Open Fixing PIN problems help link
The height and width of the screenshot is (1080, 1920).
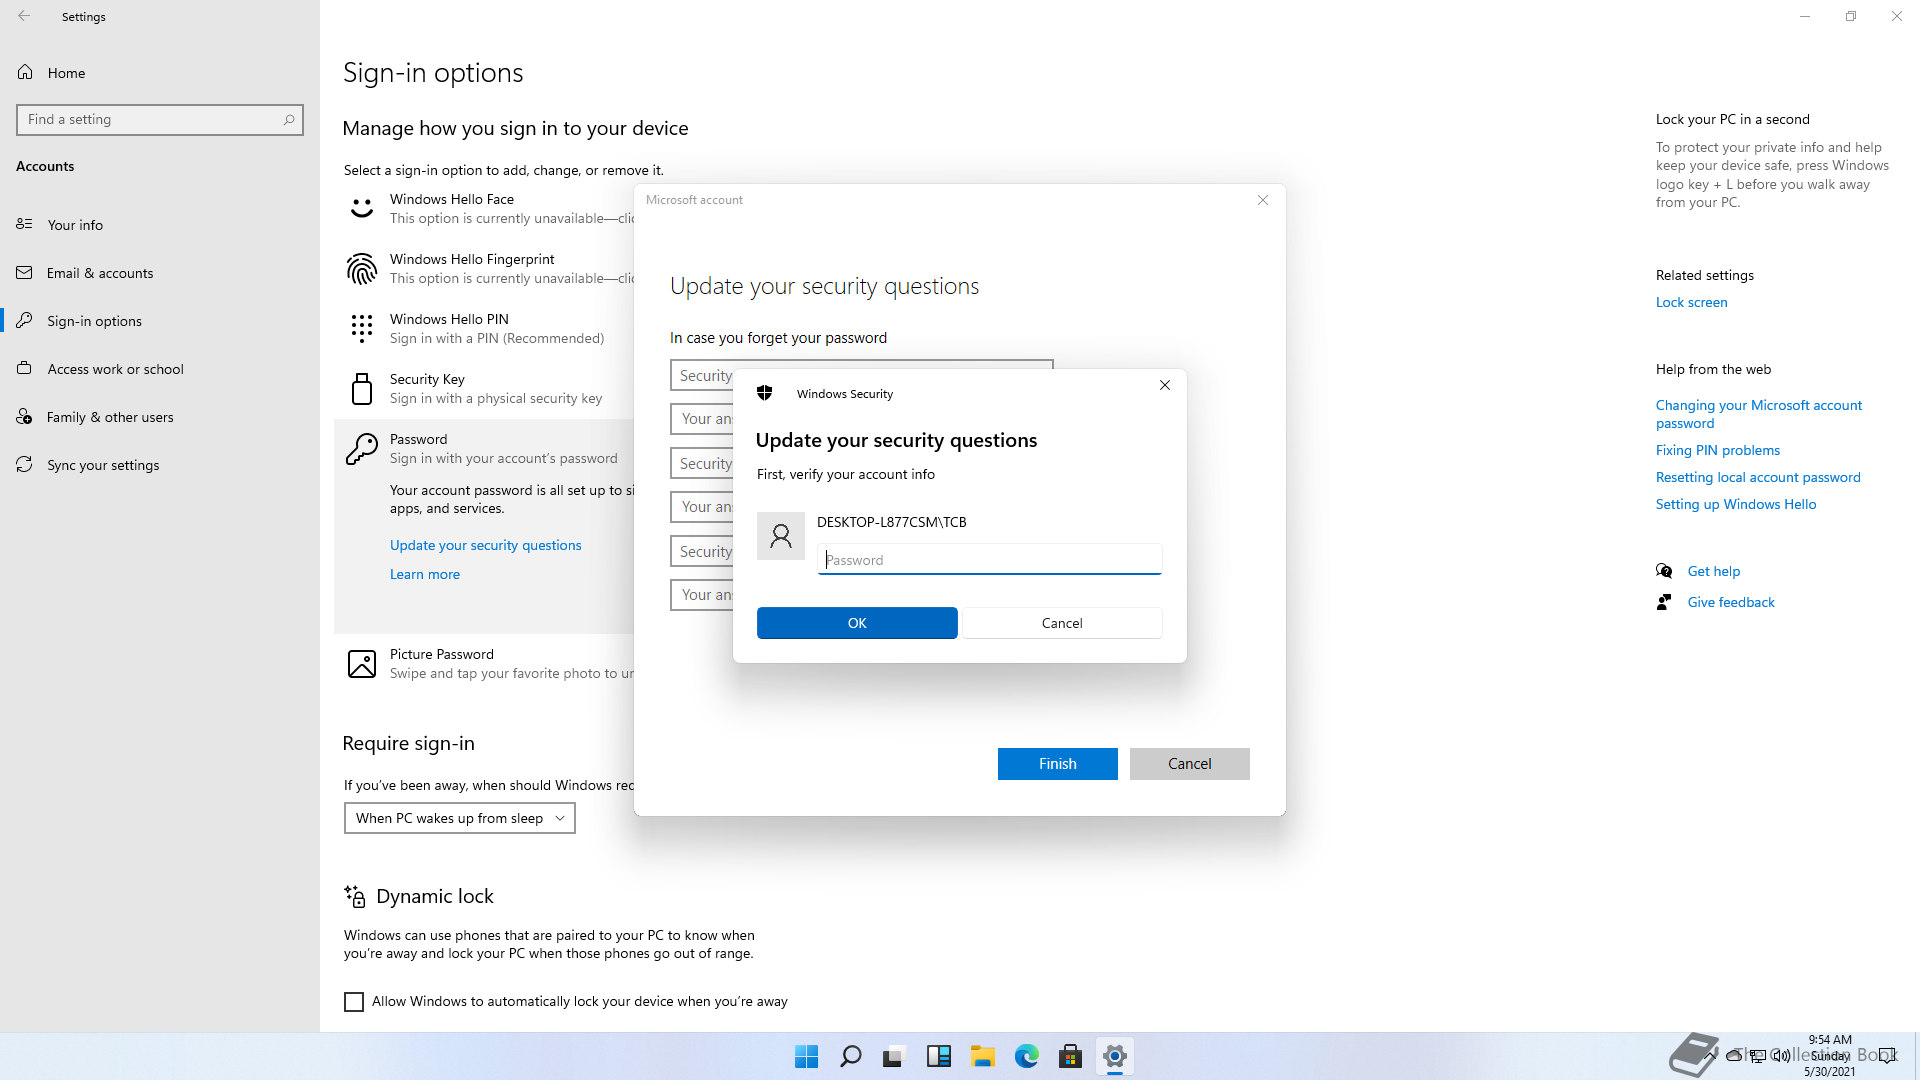[1717, 450]
